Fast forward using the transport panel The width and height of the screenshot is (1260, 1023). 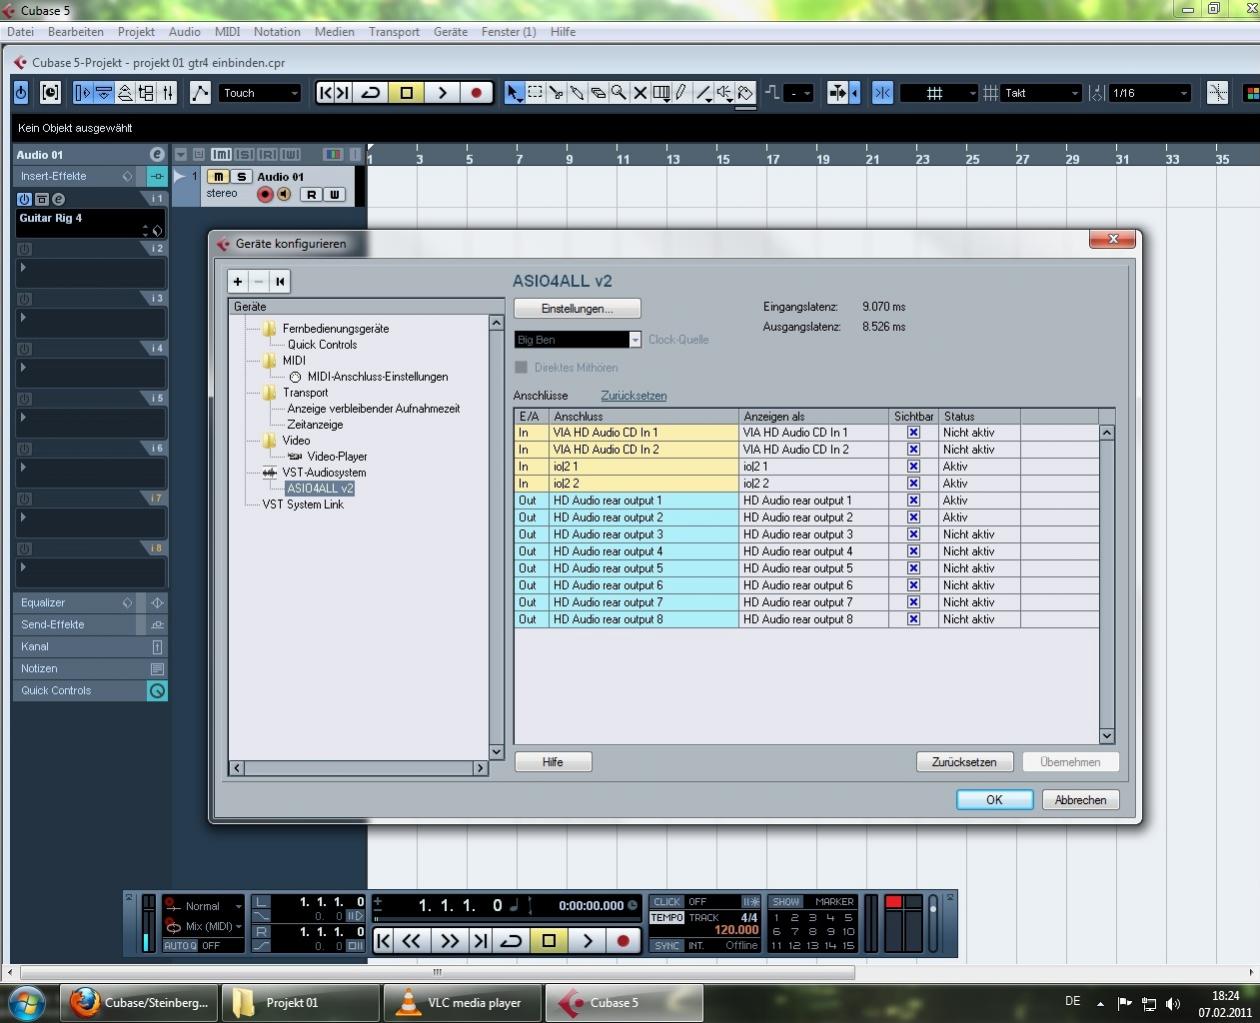pos(449,940)
